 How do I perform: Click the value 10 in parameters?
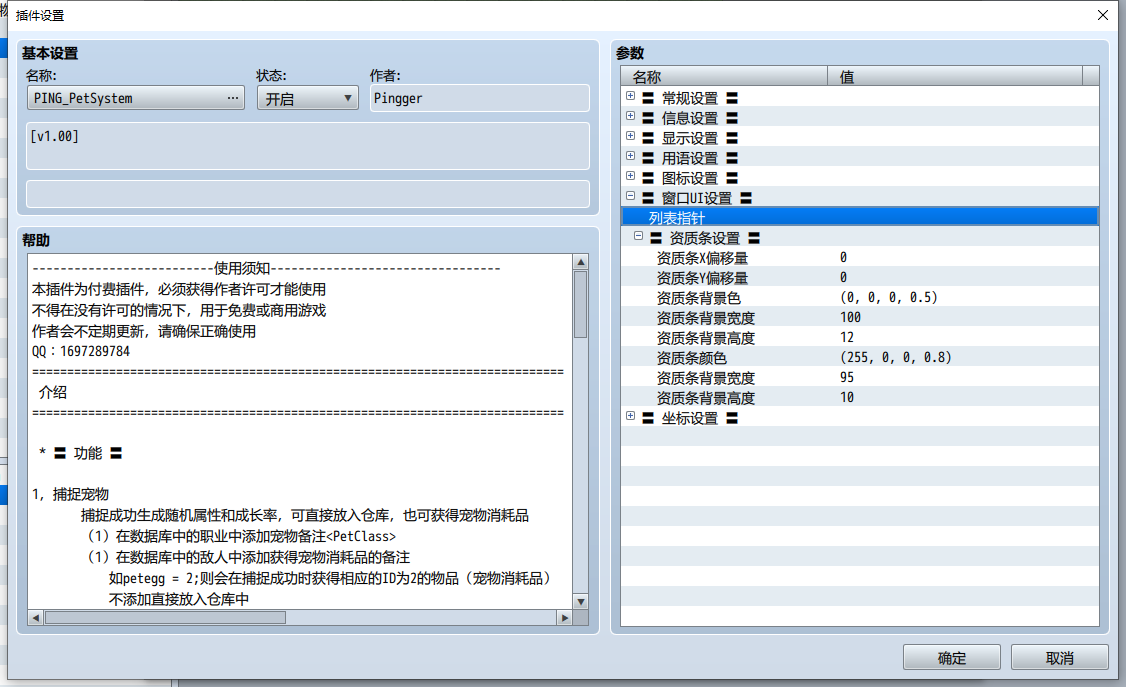pos(847,398)
